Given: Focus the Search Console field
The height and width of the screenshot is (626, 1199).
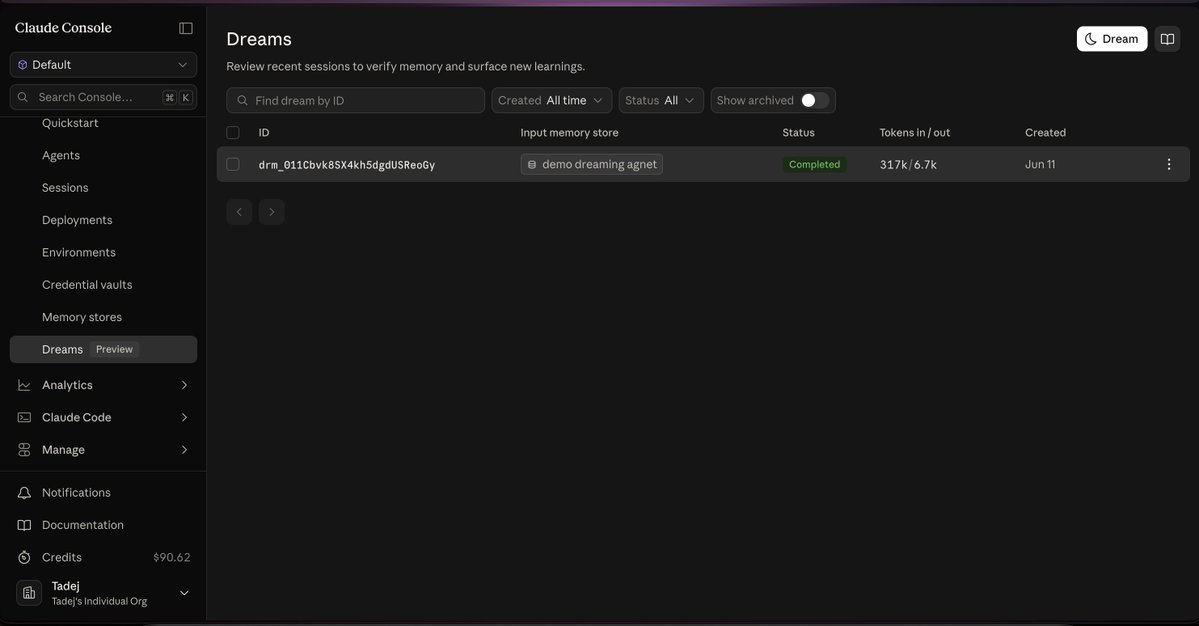Looking at the screenshot, I should pos(103,97).
